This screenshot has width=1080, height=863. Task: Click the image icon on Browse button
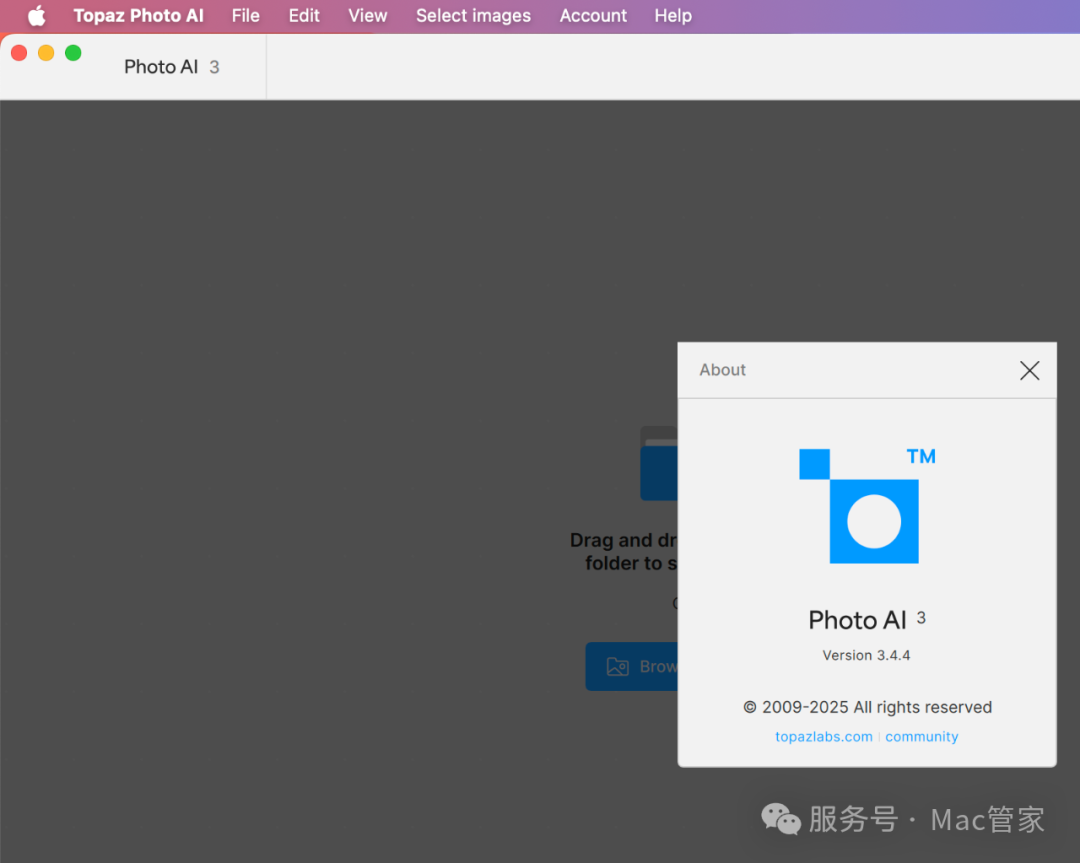pos(617,667)
